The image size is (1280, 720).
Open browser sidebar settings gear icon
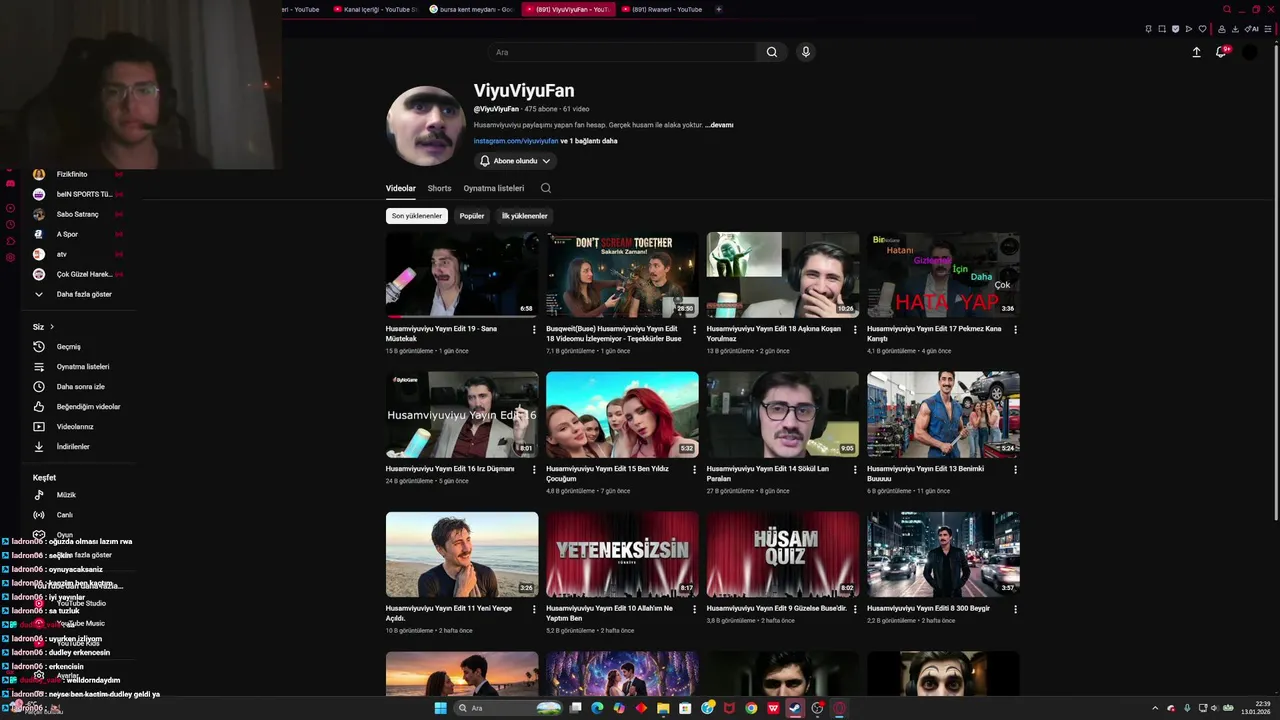tap(10, 257)
